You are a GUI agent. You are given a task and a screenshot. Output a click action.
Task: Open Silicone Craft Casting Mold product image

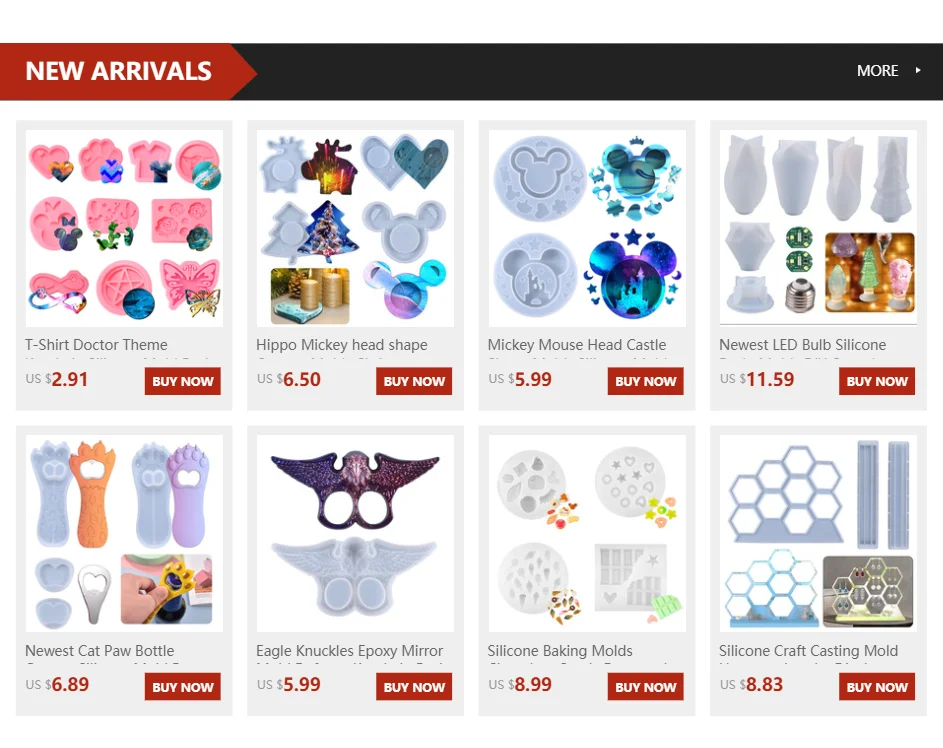(x=819, y=533)
